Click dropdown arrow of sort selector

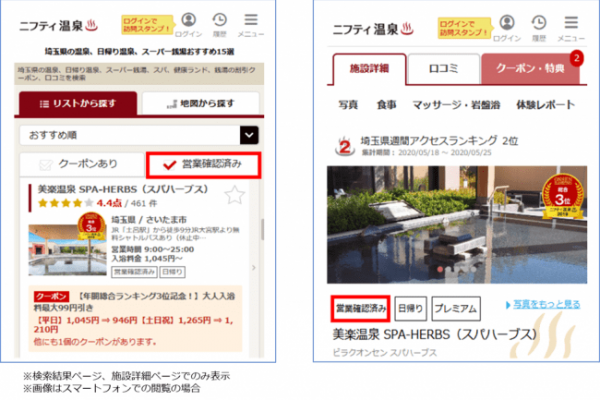tap(249, 135)
